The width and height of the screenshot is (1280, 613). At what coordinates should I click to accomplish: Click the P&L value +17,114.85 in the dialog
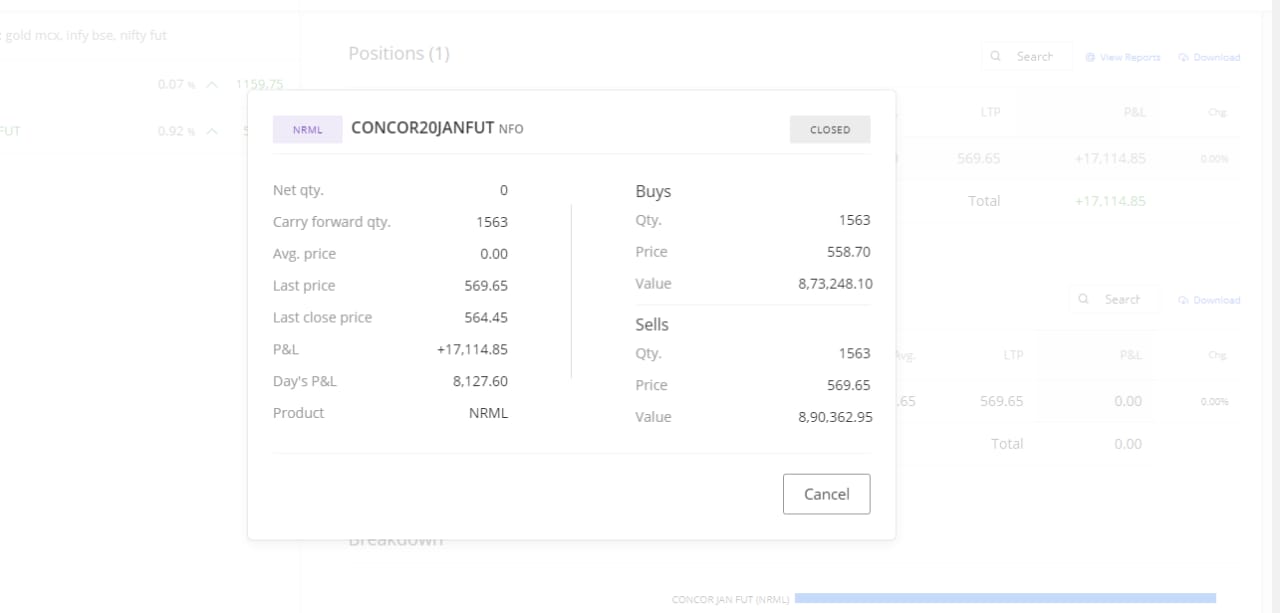coord(472,350)
